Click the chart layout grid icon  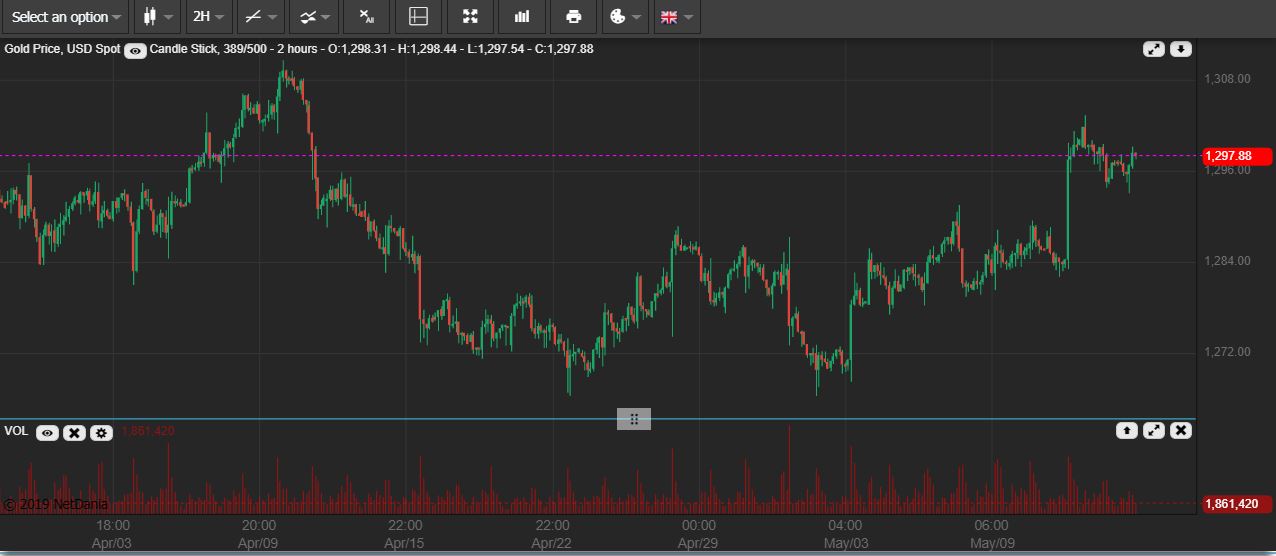point(419,17)
